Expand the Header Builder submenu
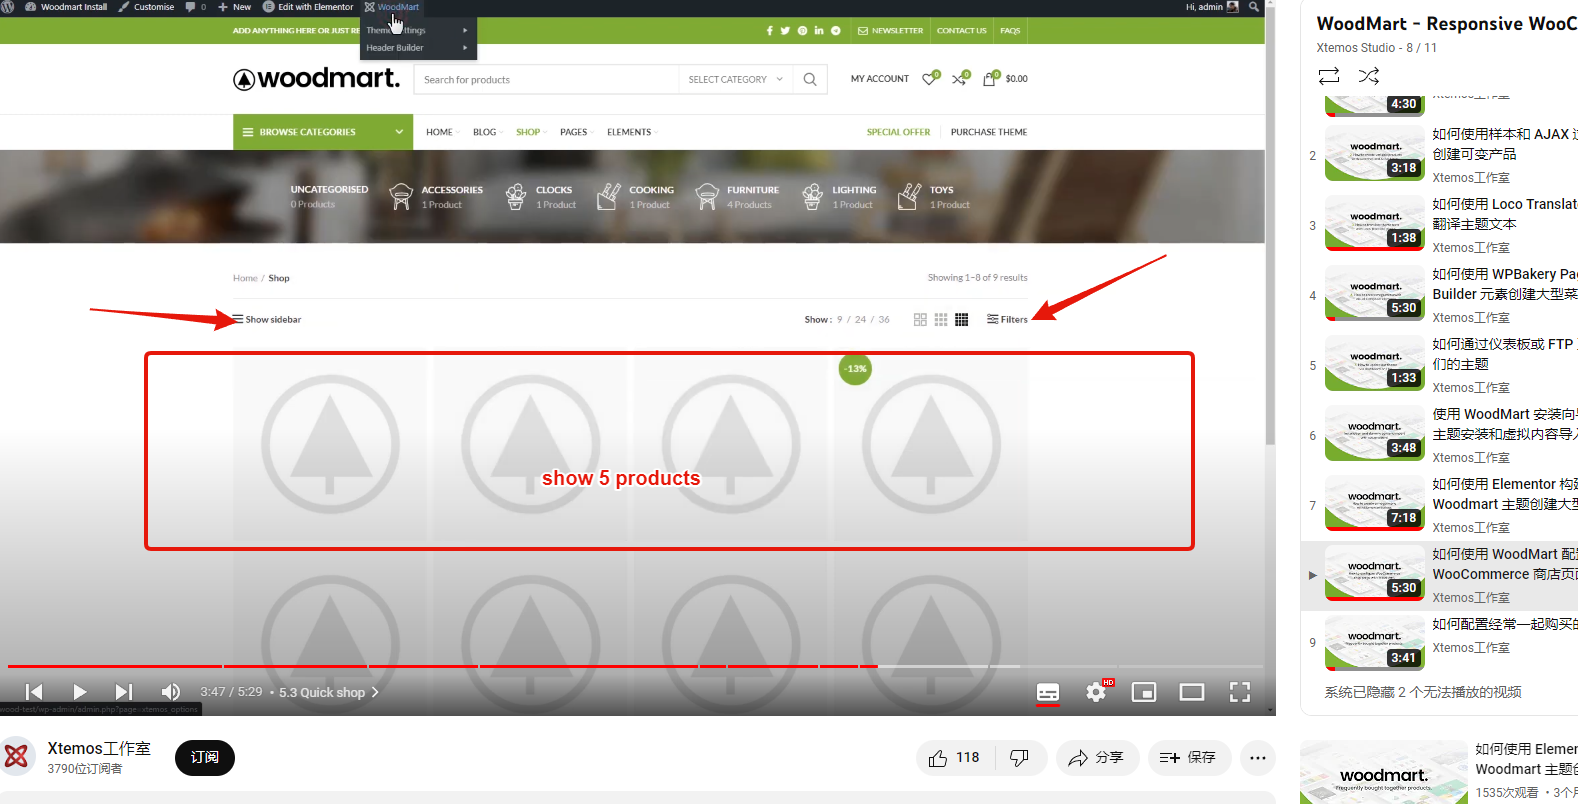The width and height of the screenshot is (1578, 804). (417, 48)
